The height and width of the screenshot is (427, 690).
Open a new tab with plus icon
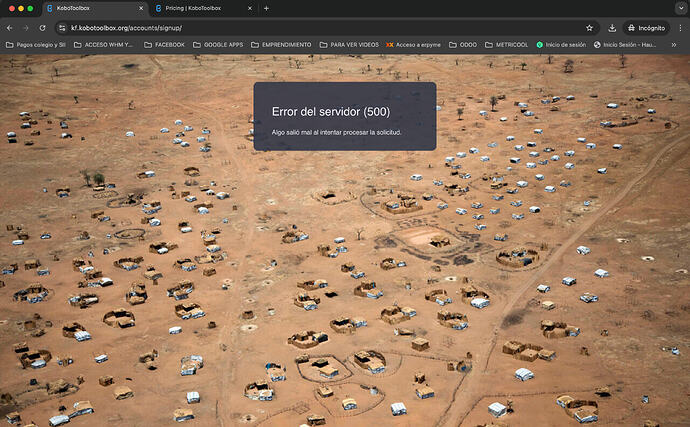(x=266, y=8)
